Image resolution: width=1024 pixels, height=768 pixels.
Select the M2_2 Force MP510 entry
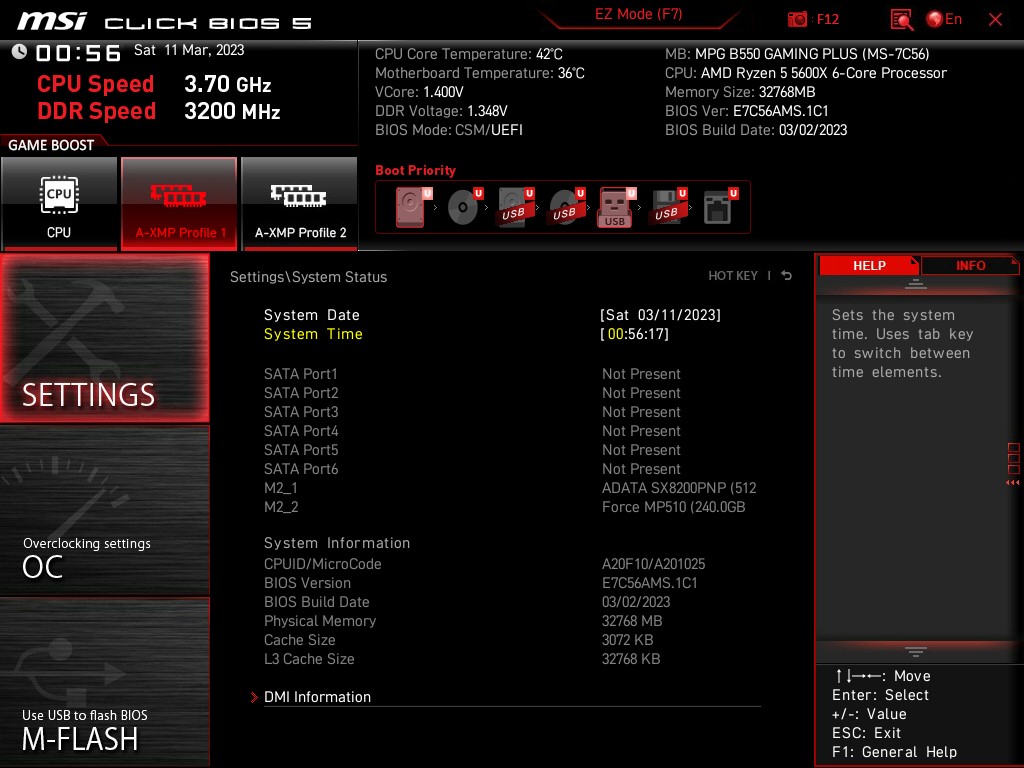click(x=504, y=507)
